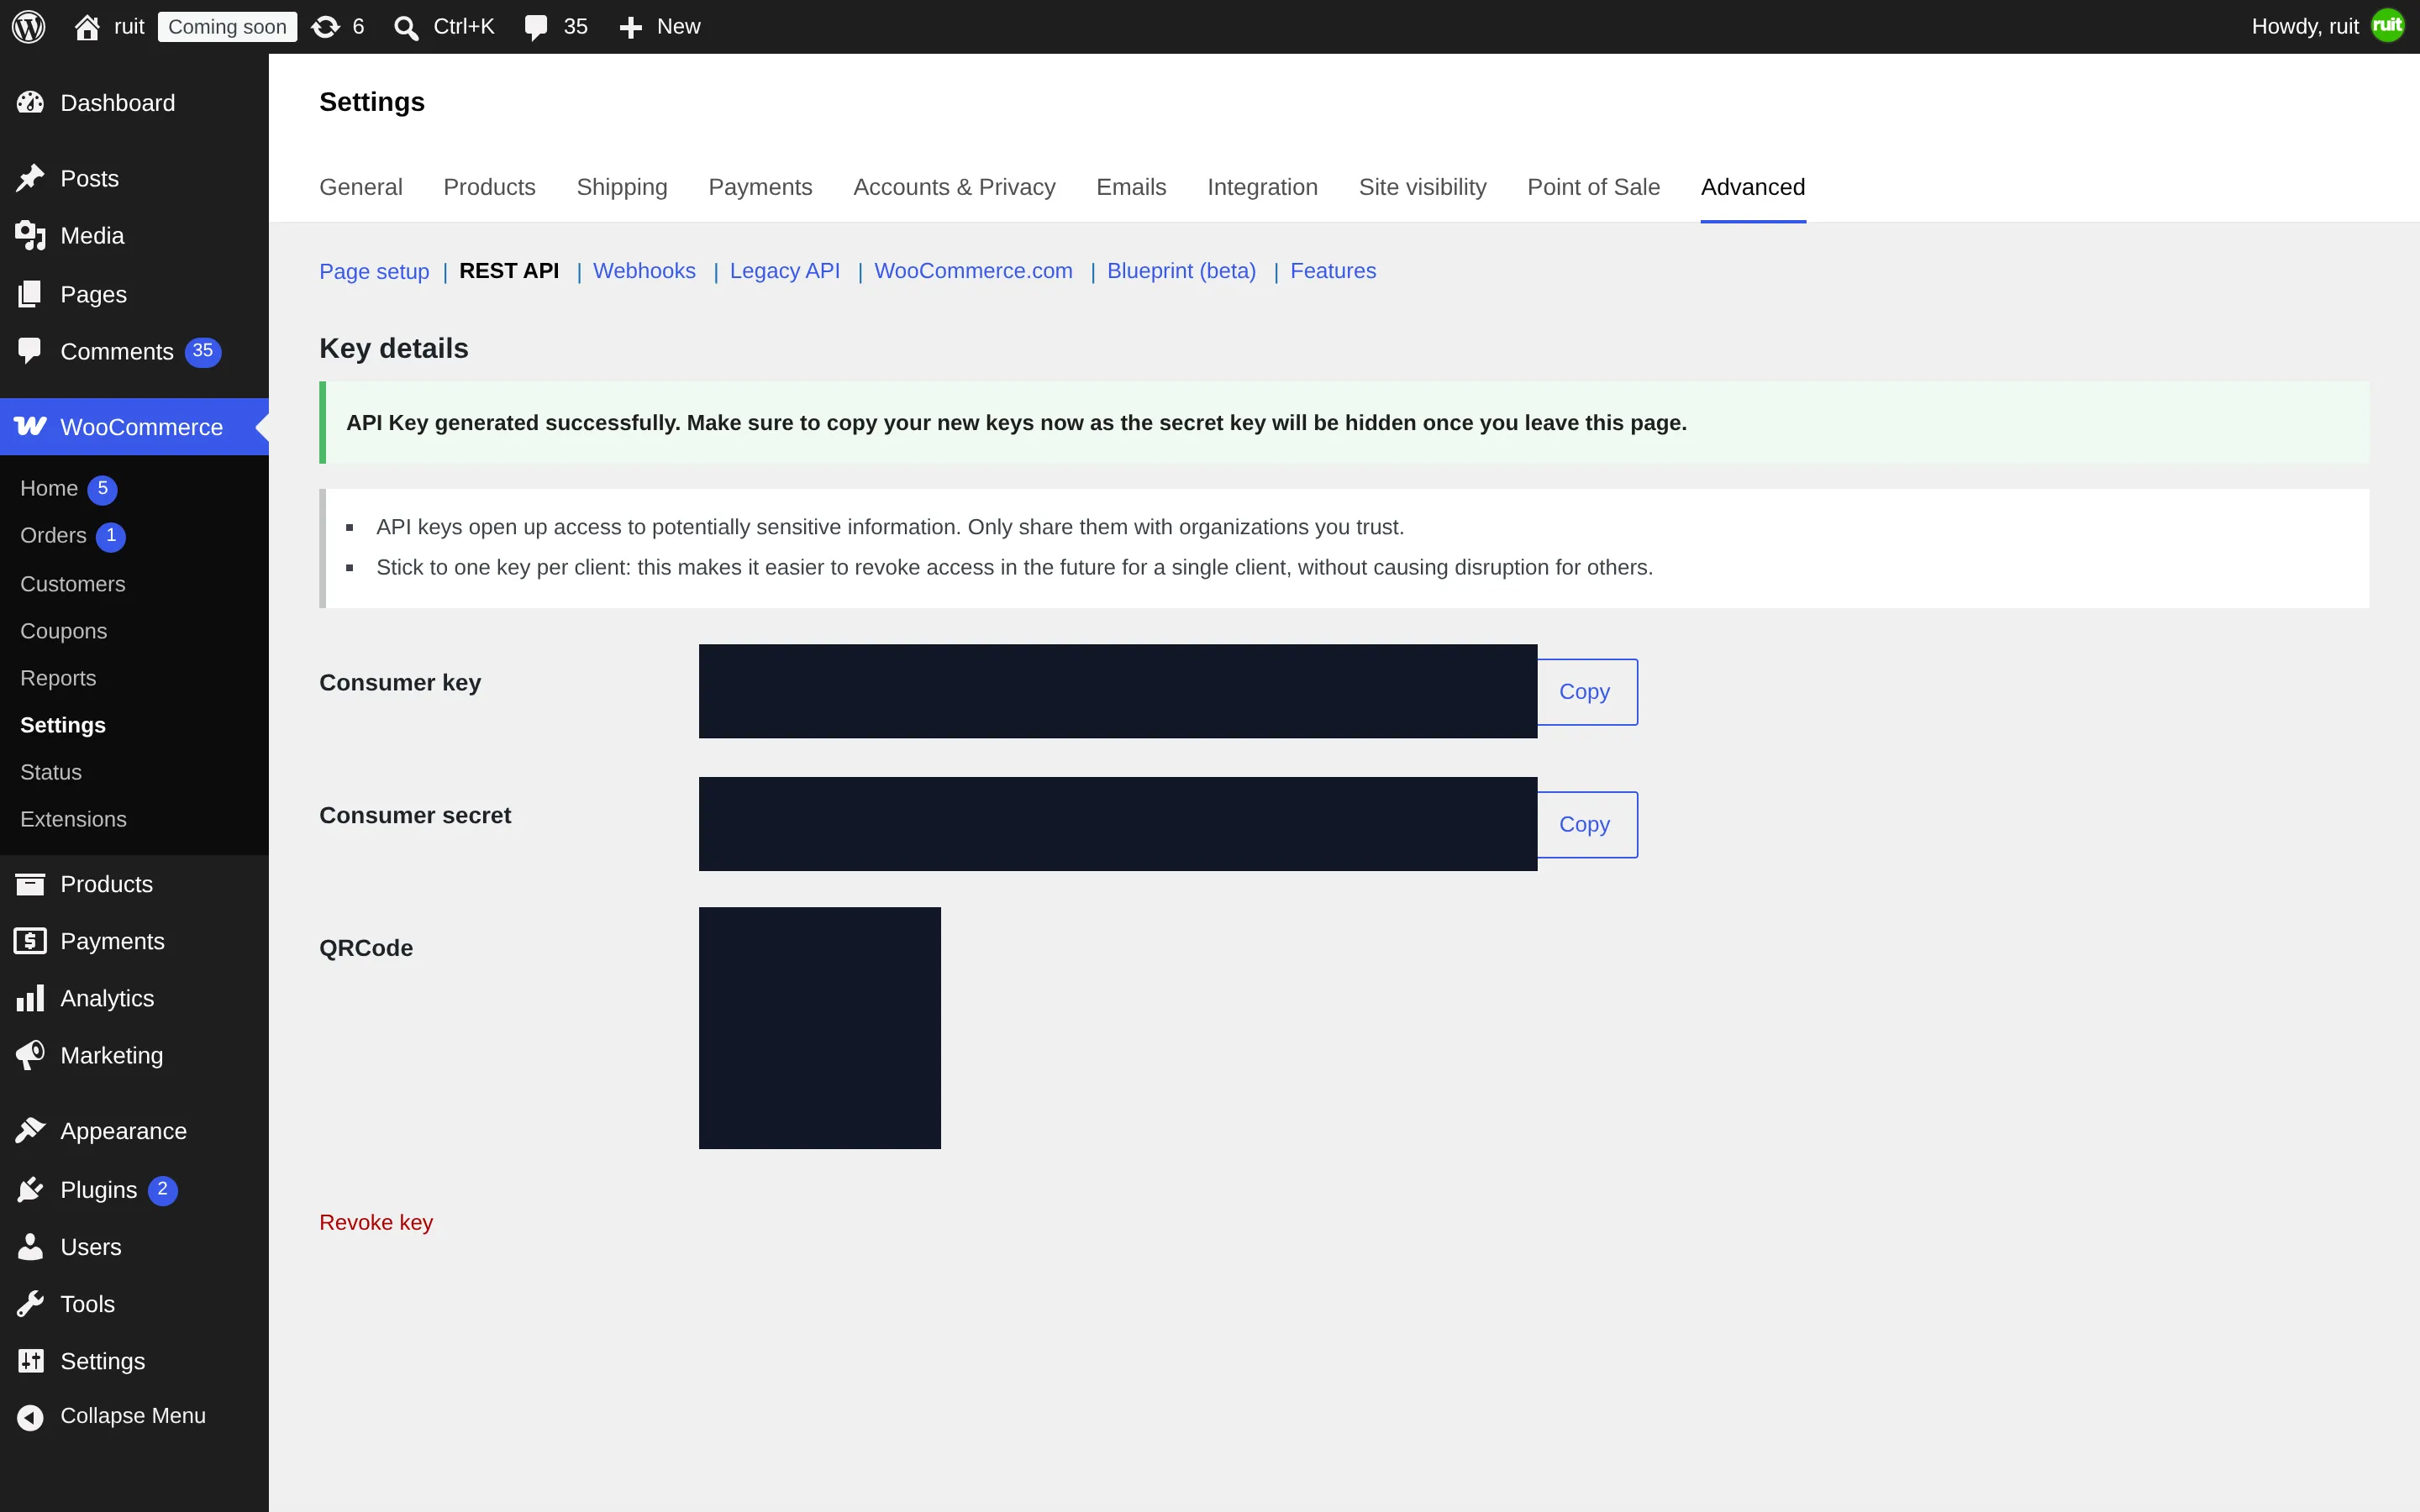The width and height of the screenshot is (2420, 1512).
Task: Open Analytics bar chart icon
Action: [30, 998]
